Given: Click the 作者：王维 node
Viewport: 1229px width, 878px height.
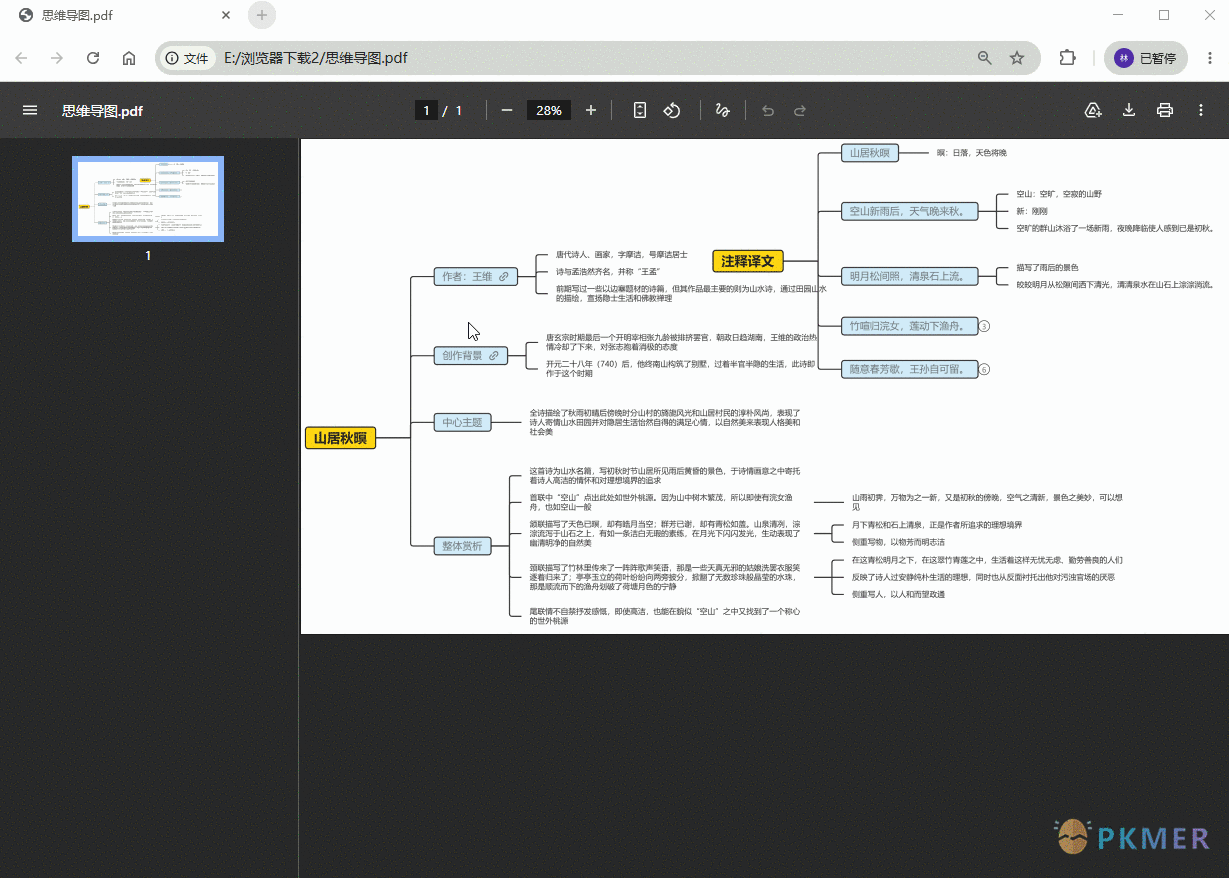Looking at the screenshot, I should click(476, 276).
